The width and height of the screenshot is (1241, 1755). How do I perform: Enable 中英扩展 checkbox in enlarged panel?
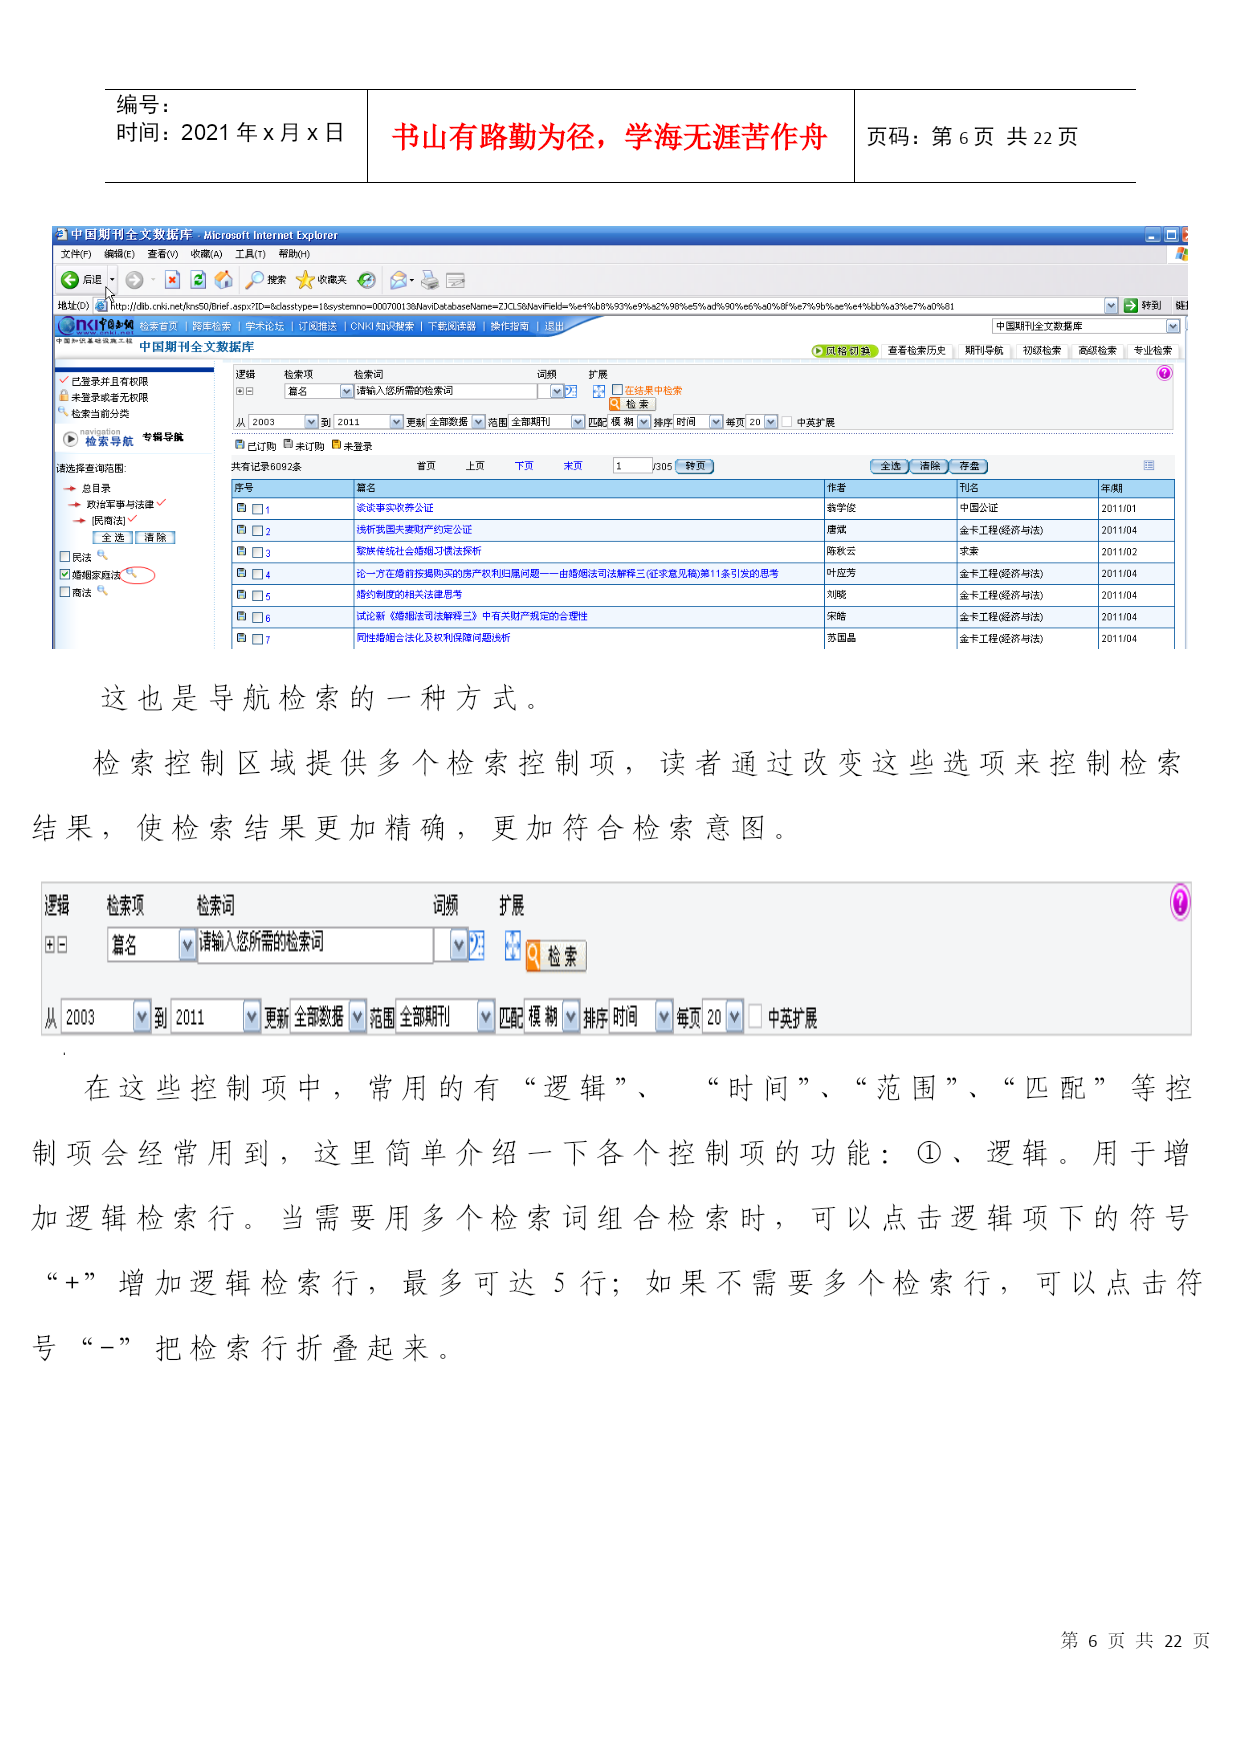click(755, 1017)
